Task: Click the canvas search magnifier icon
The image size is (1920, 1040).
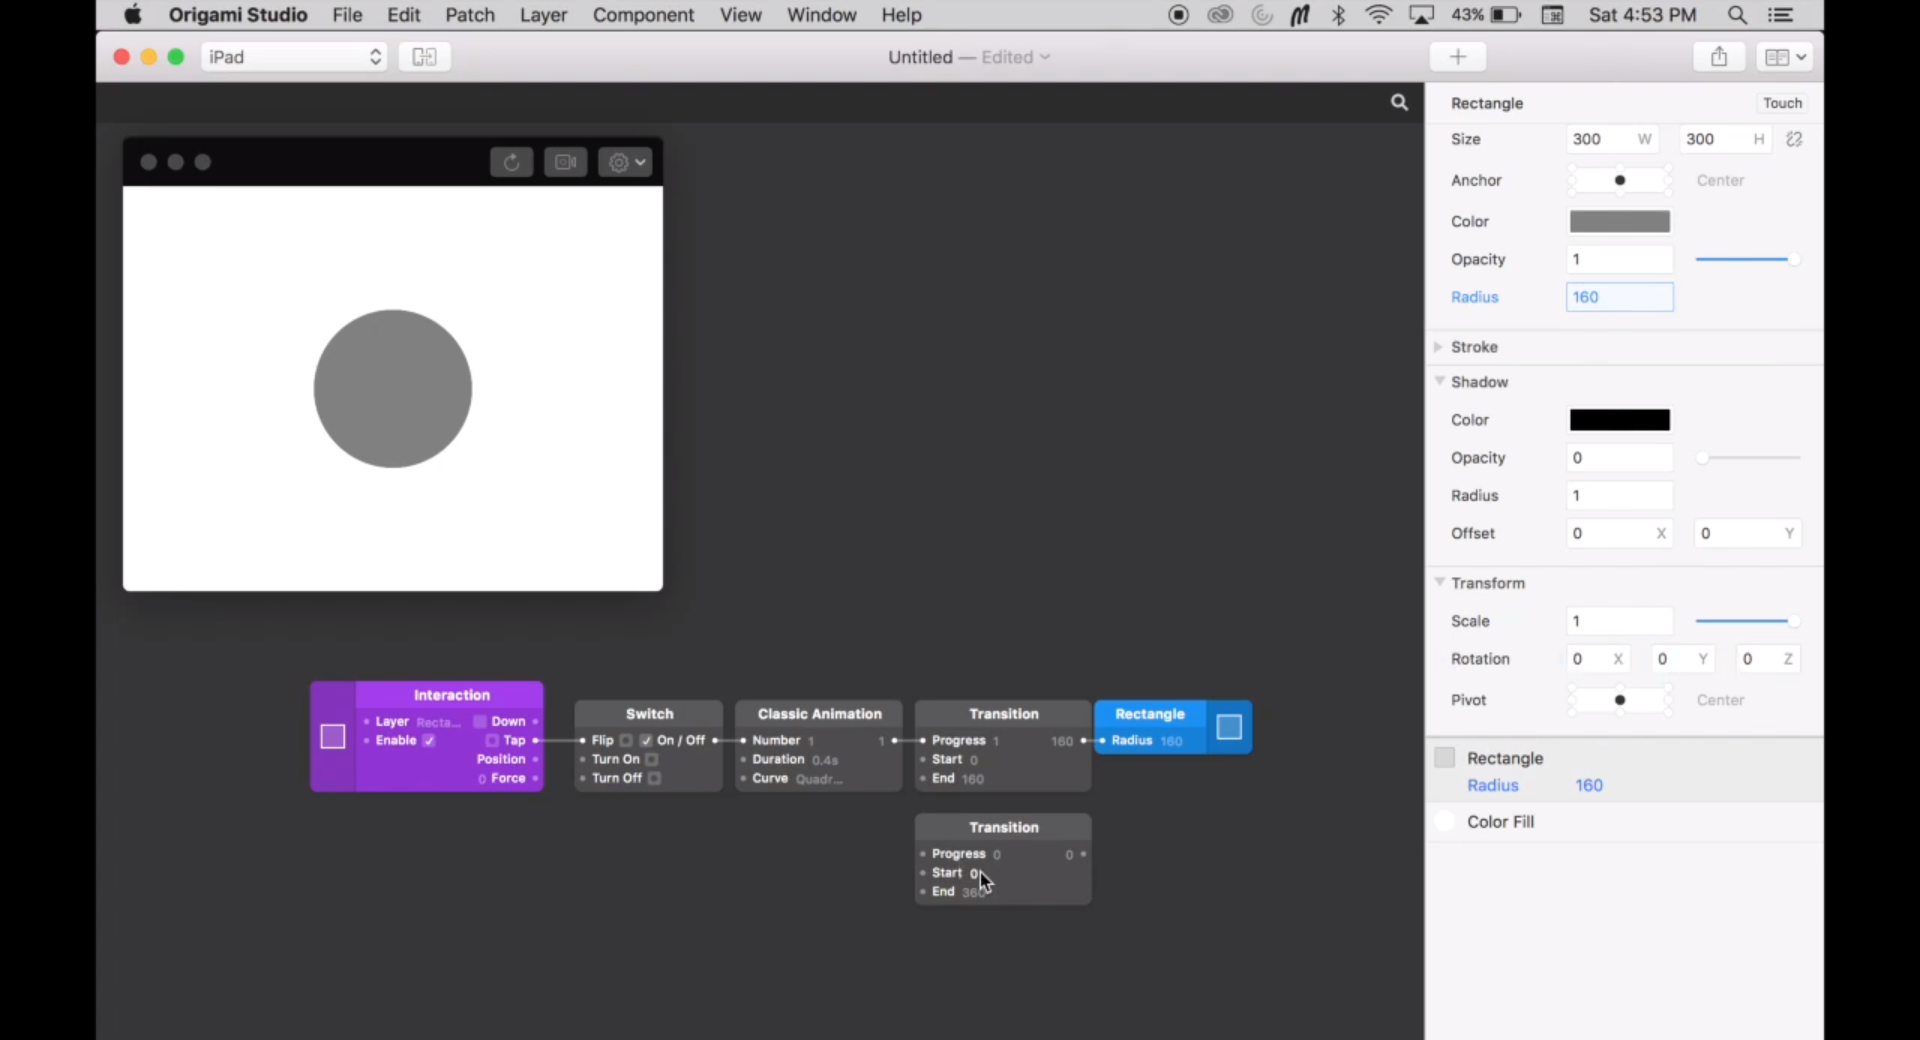Action: click(1399, 102)
